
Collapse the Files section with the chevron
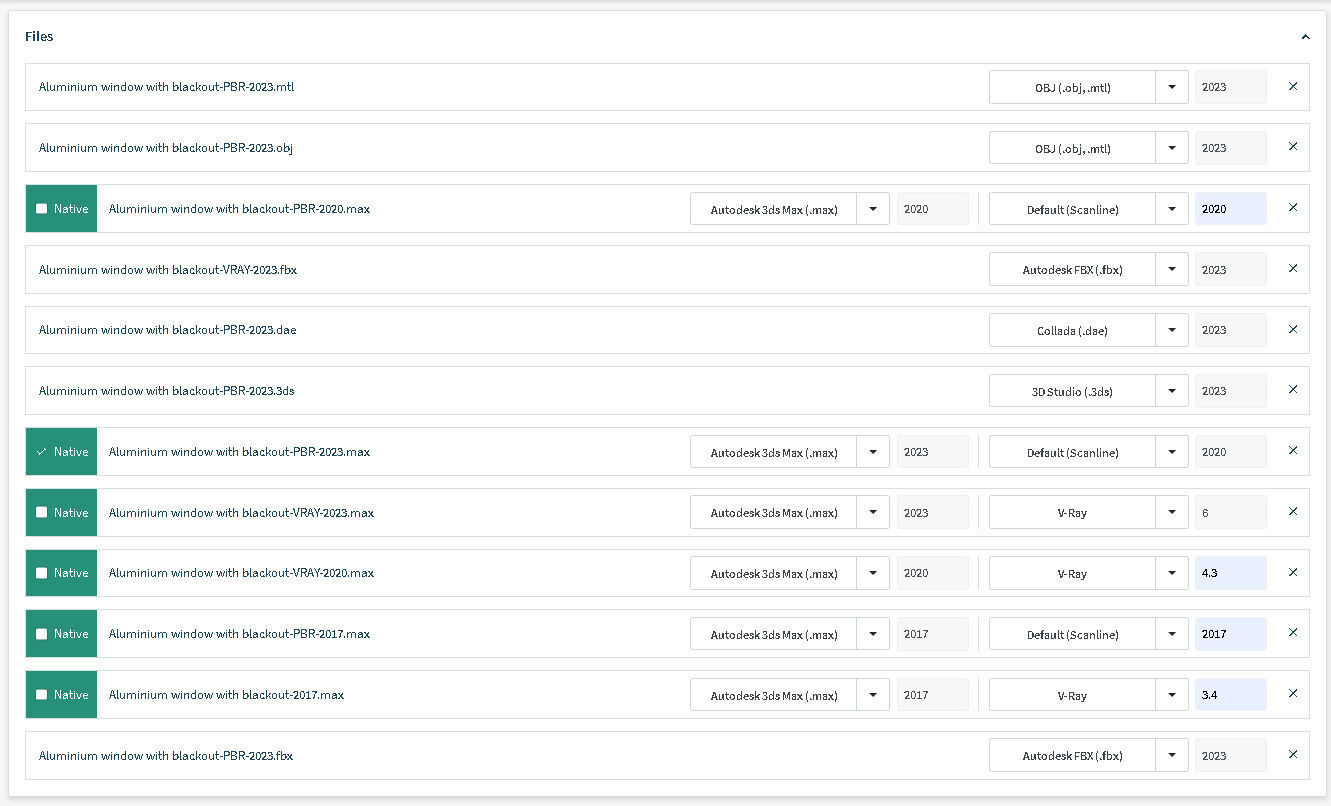coord(1305,37)
